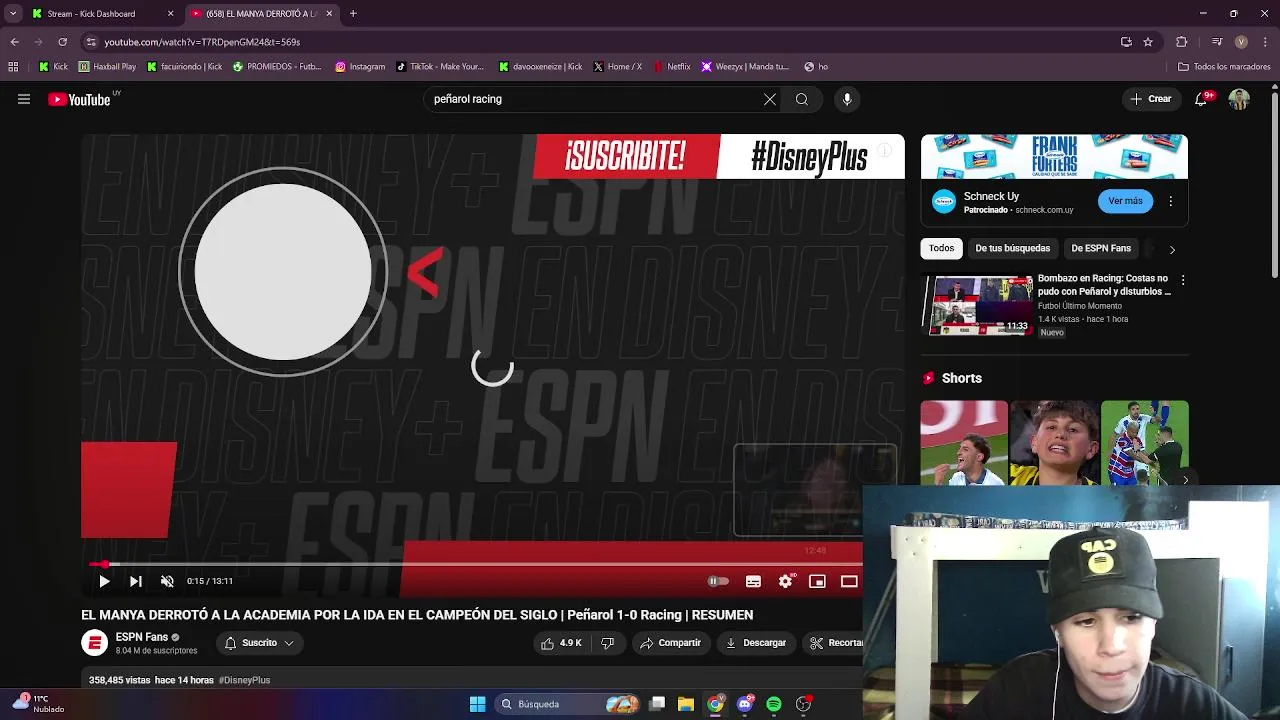
Task: Download the video with Descargar
Action: [756, 643]
